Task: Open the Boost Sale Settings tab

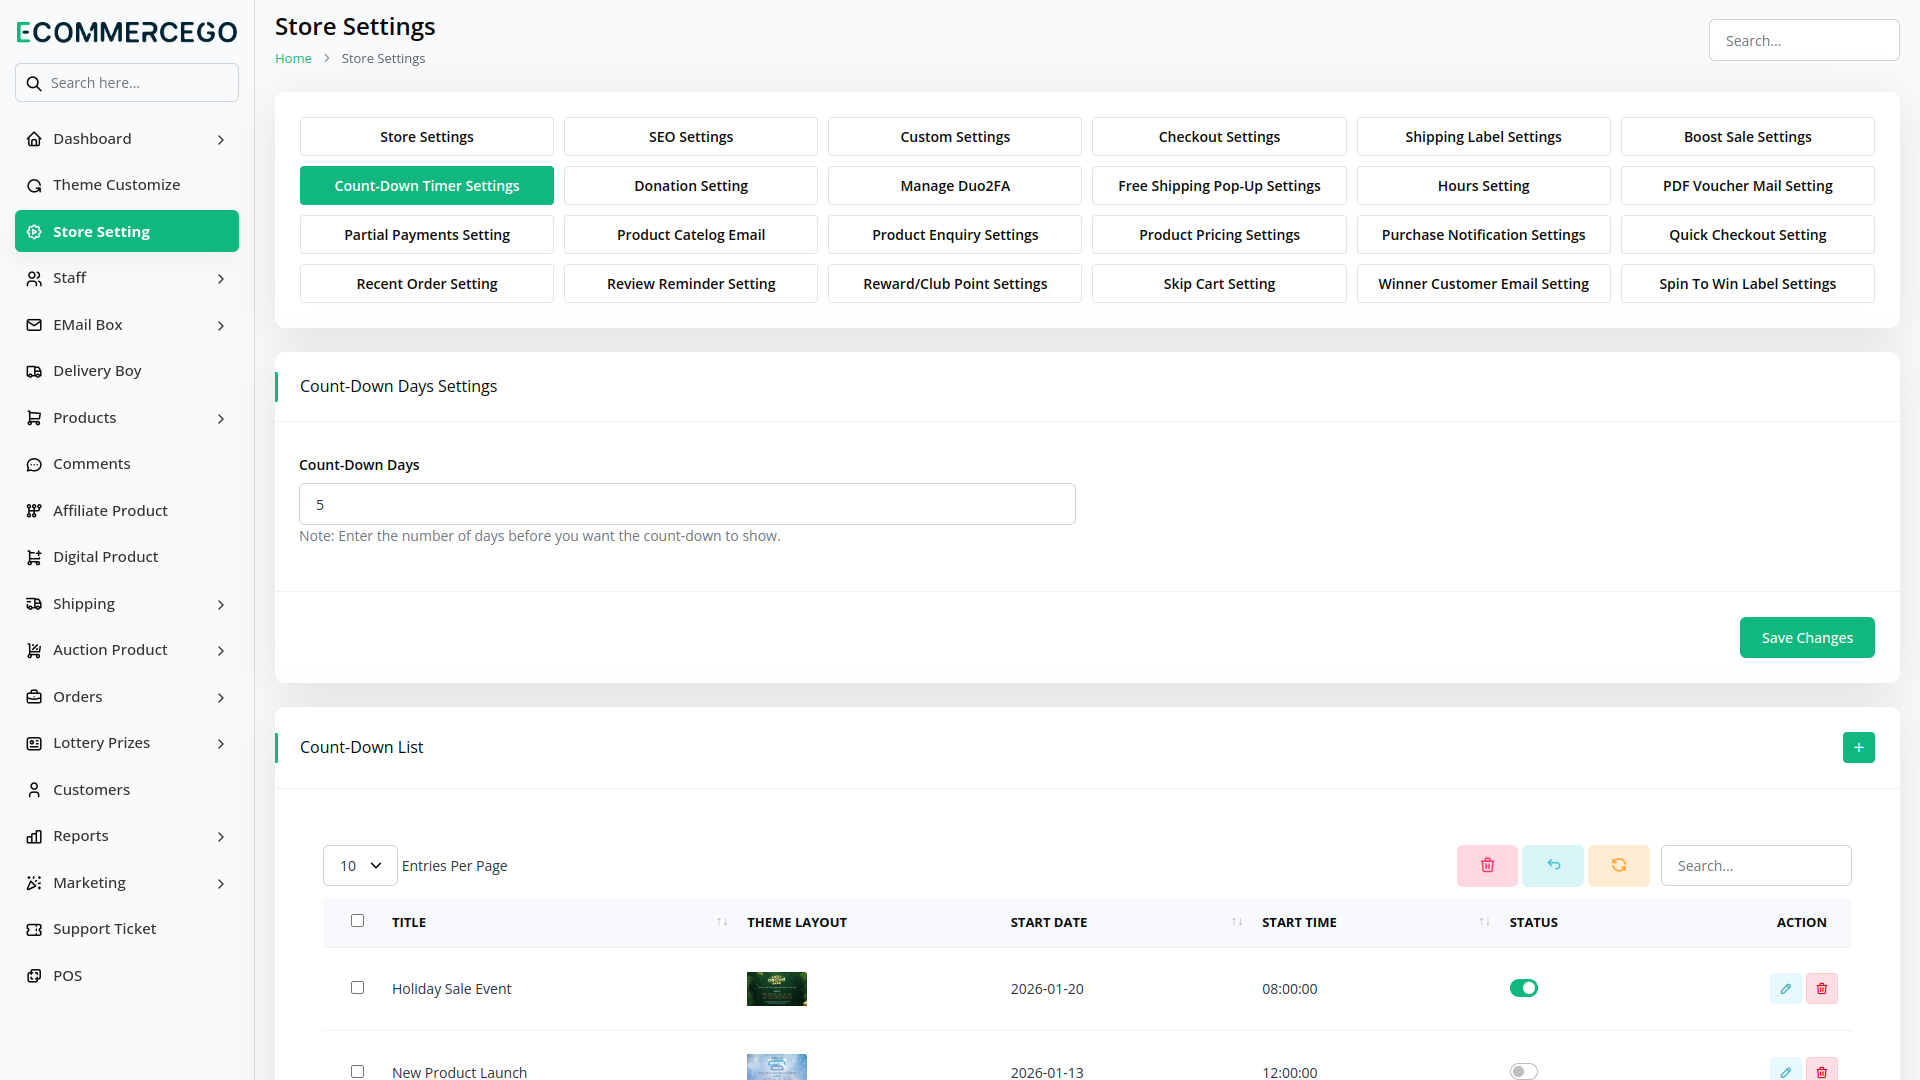Action: 1747,137
